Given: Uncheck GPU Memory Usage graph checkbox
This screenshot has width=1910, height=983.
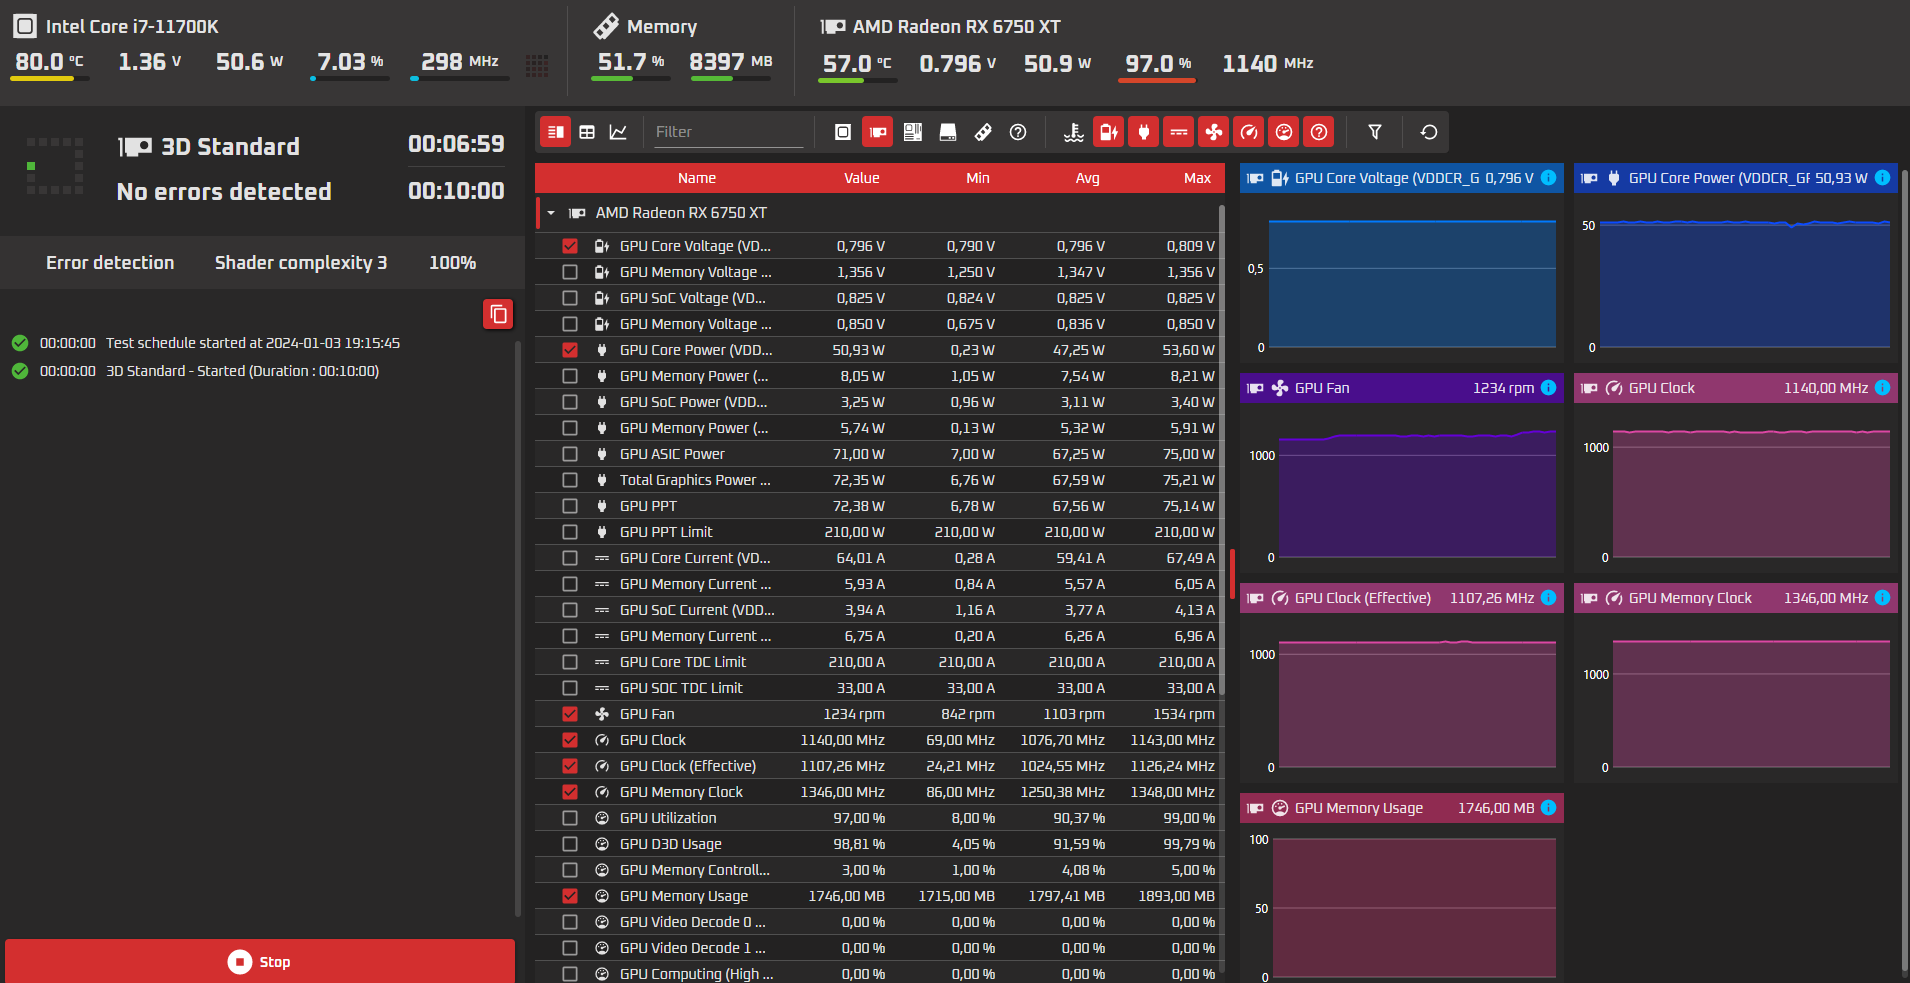Looking at the screenshot, I should (x=570, y=896).
